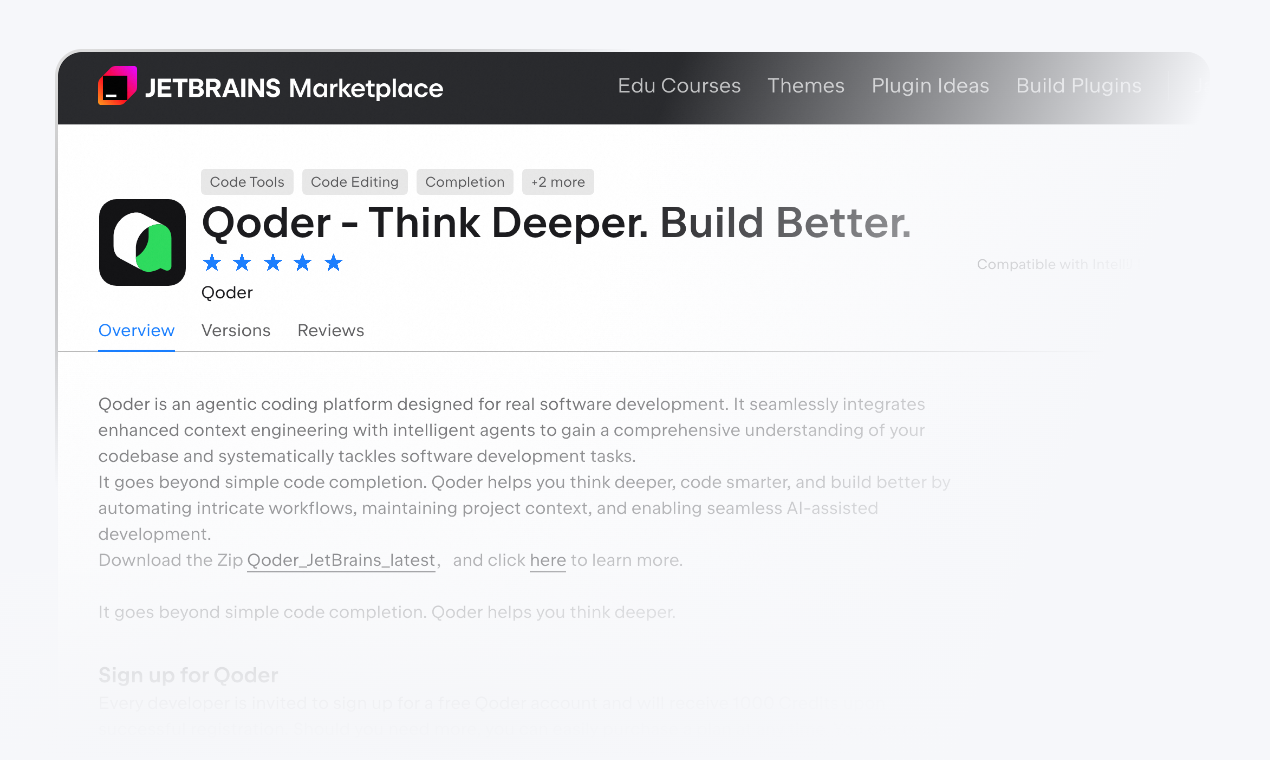Download via the Qoder_JetBrains_latest link
Viewport: 1270px width, 760px height.
click(340, 560)
